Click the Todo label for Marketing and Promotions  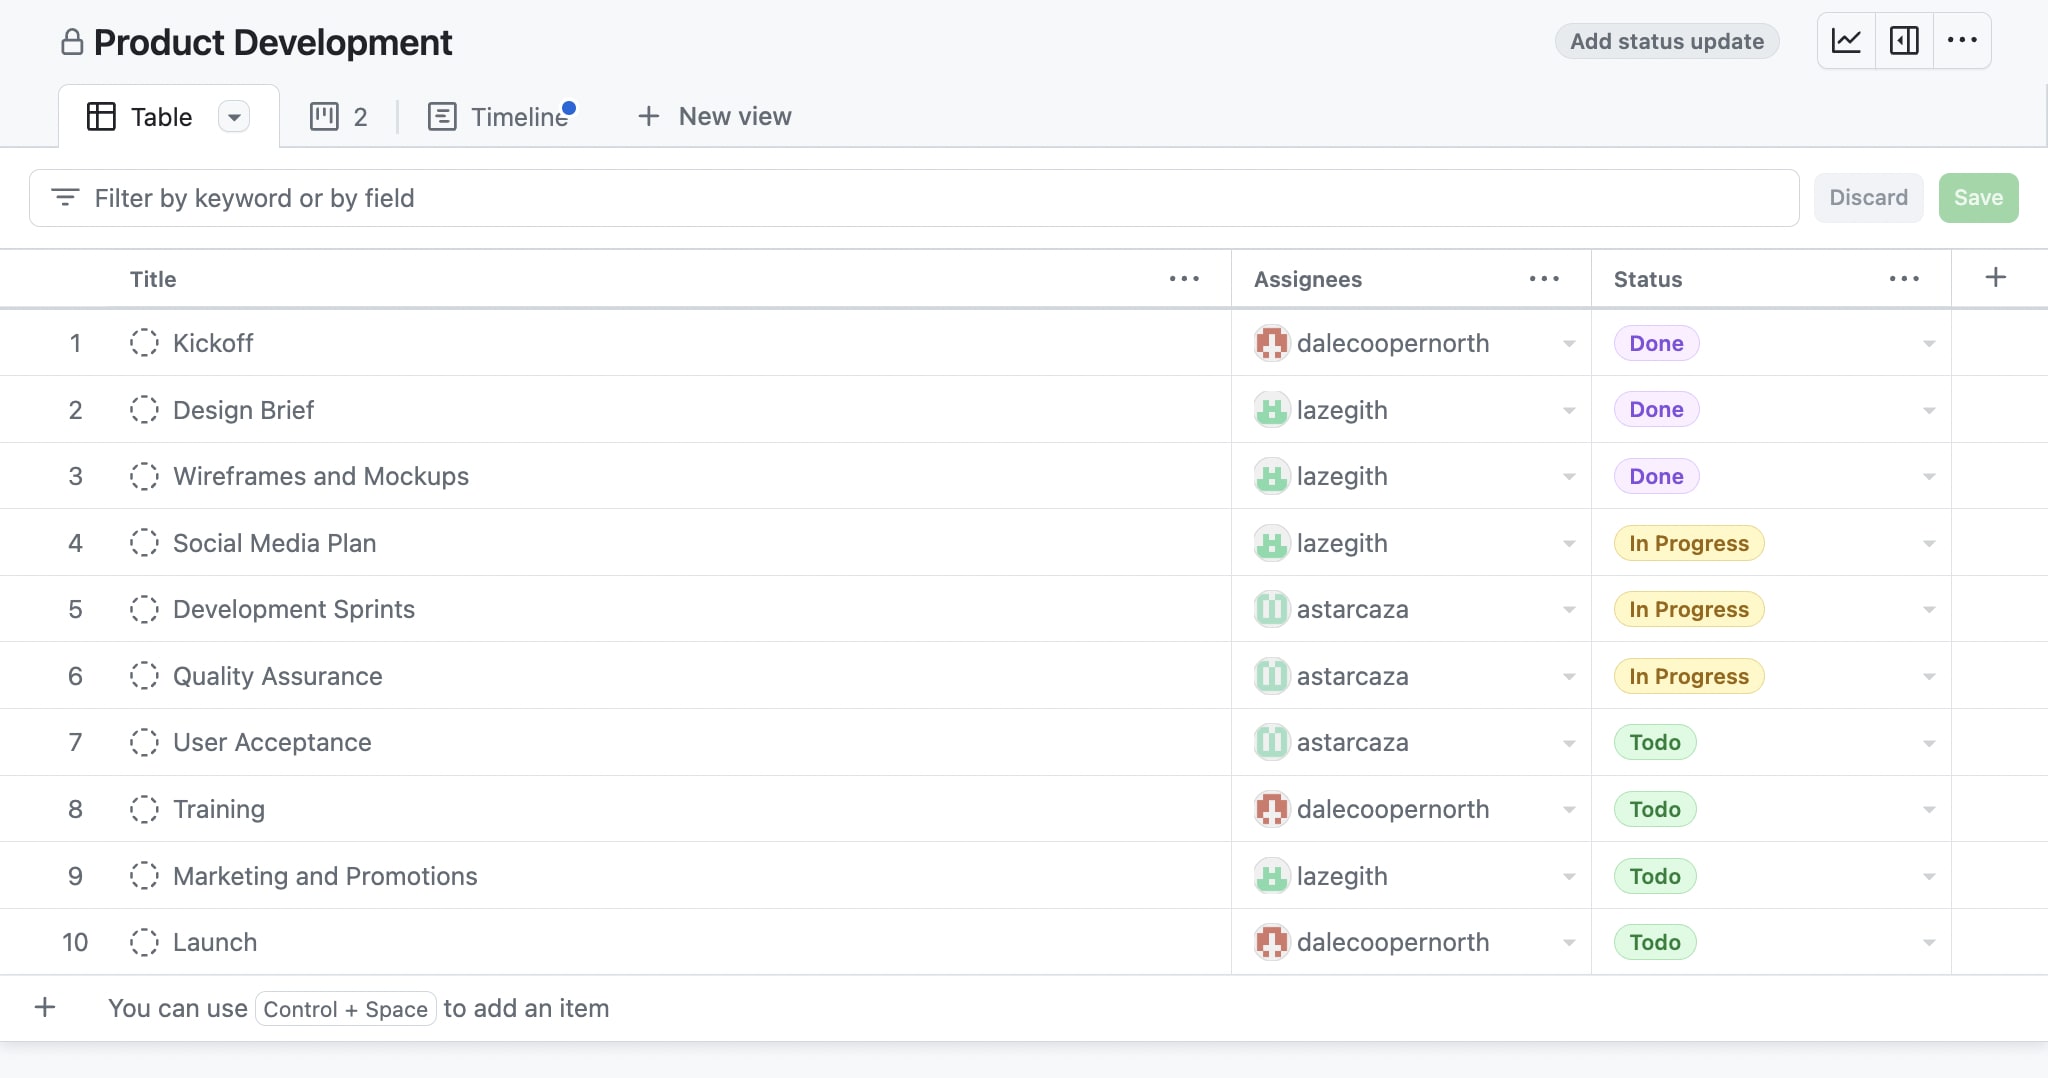point(1655,876)
